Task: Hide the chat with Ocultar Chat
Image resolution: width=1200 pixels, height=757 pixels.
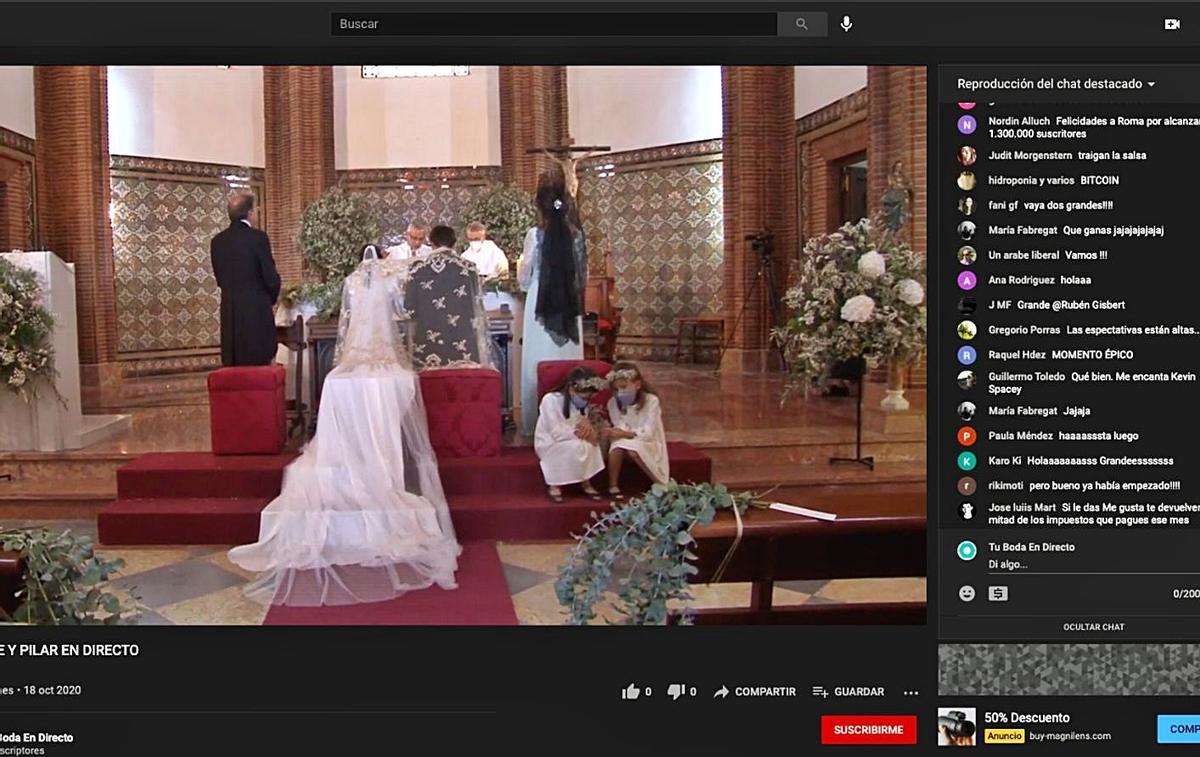Action: point(1093,627)
